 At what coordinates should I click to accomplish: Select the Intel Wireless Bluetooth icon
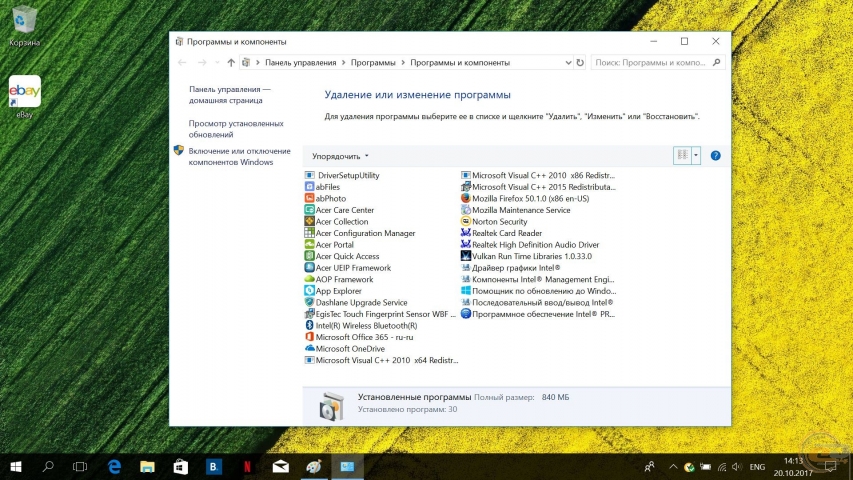click(x=310, y=325)
